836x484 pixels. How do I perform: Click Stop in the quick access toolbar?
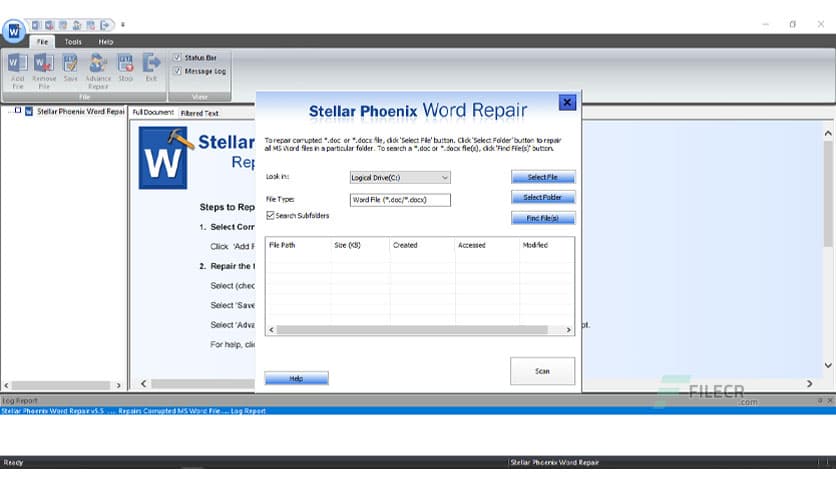91,25
